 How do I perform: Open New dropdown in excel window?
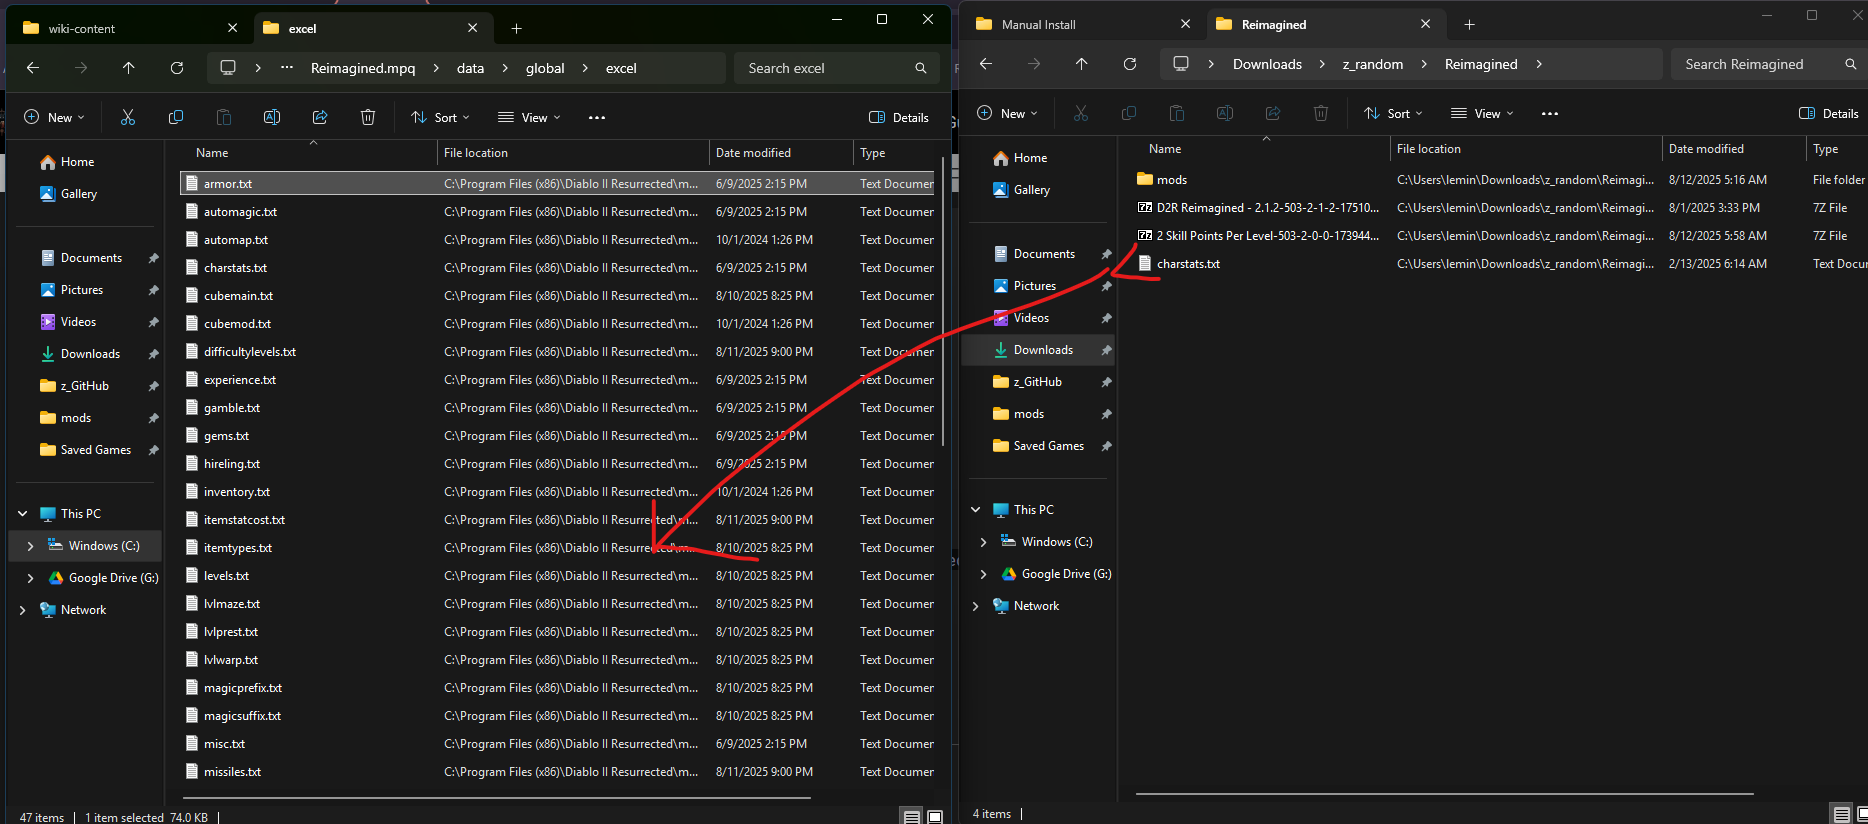54,117
